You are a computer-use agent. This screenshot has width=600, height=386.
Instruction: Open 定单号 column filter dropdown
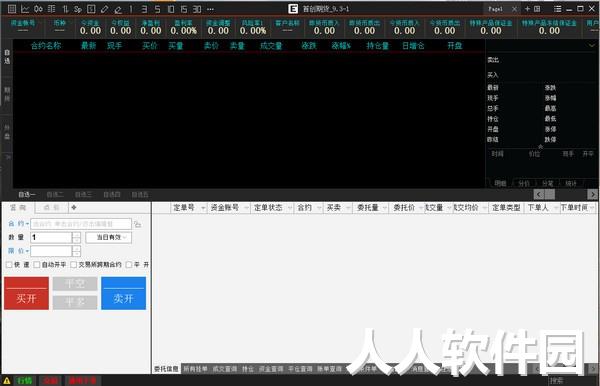203,208
